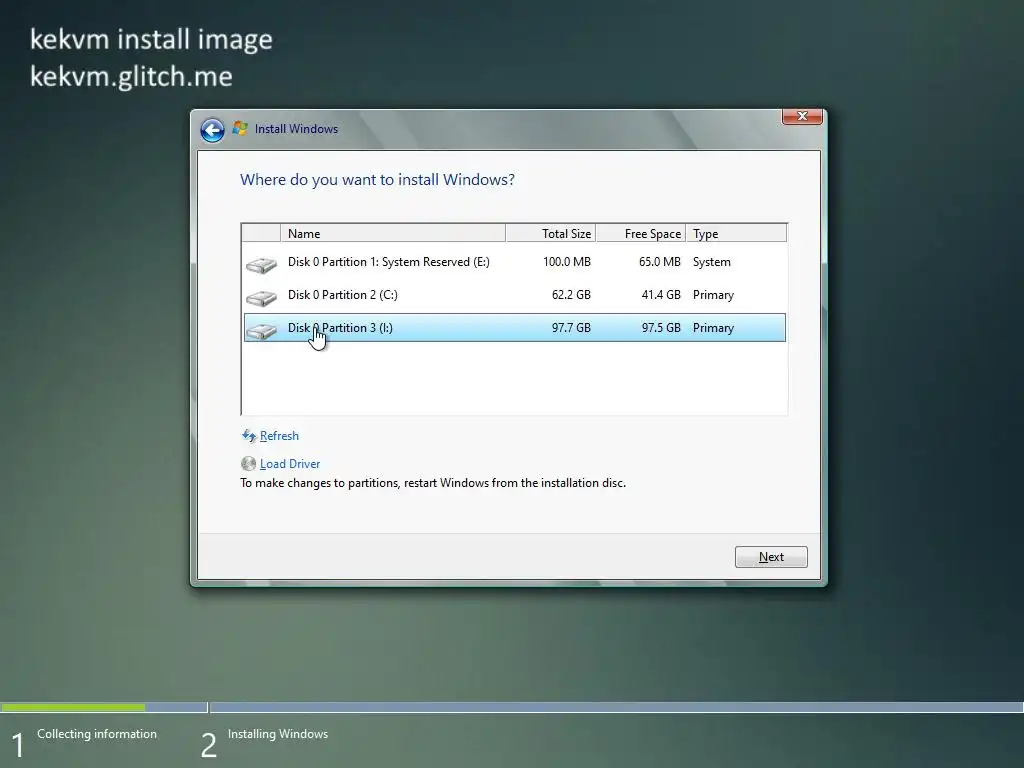The height and width of the screenshot is (768, 1024).
Task: Click the green setup progress bar
Action: tap(72, 707)
